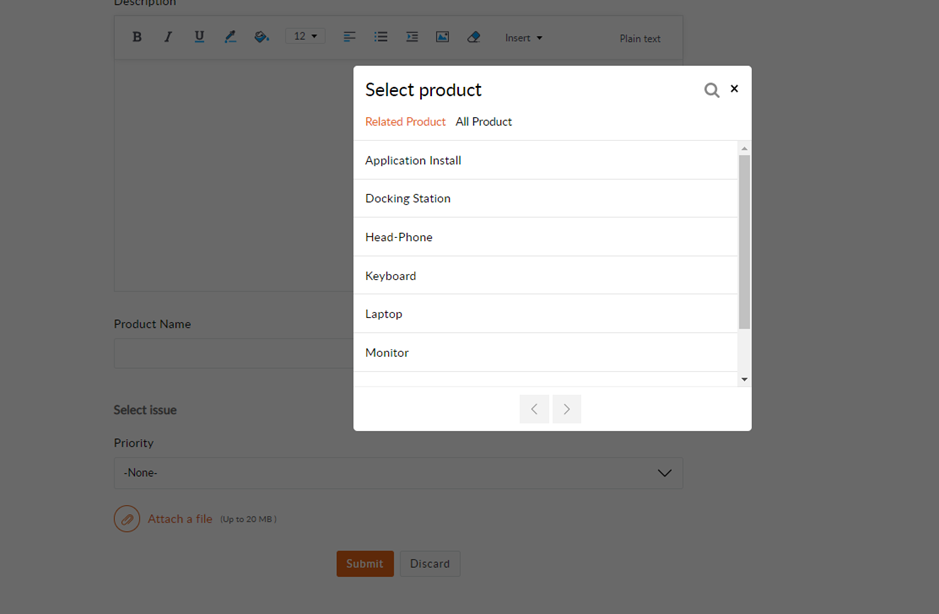The image size is (939, 614).
Task: Switch to the All Product tab
Action: 483,122
